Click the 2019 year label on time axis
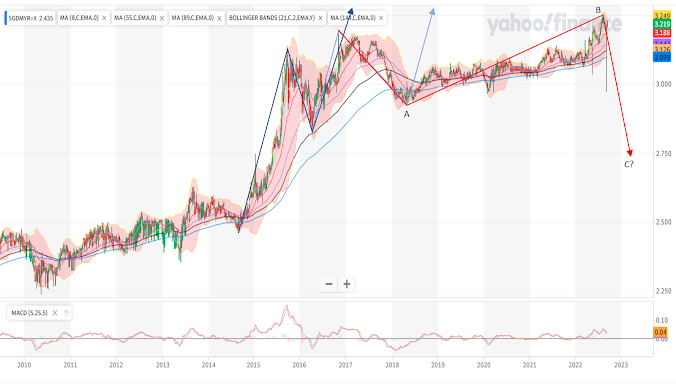This screenshot has width=676, height=384. click(438, 365)
